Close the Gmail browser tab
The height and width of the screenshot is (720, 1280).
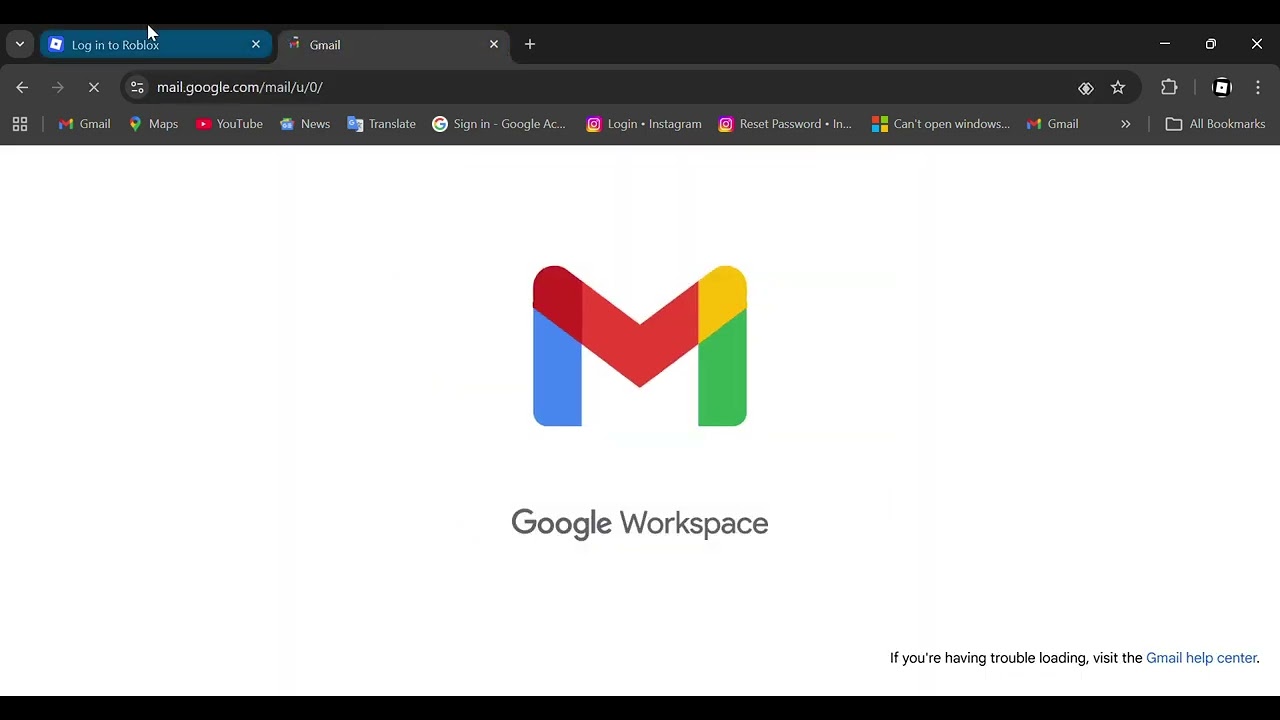click(494, 45)
